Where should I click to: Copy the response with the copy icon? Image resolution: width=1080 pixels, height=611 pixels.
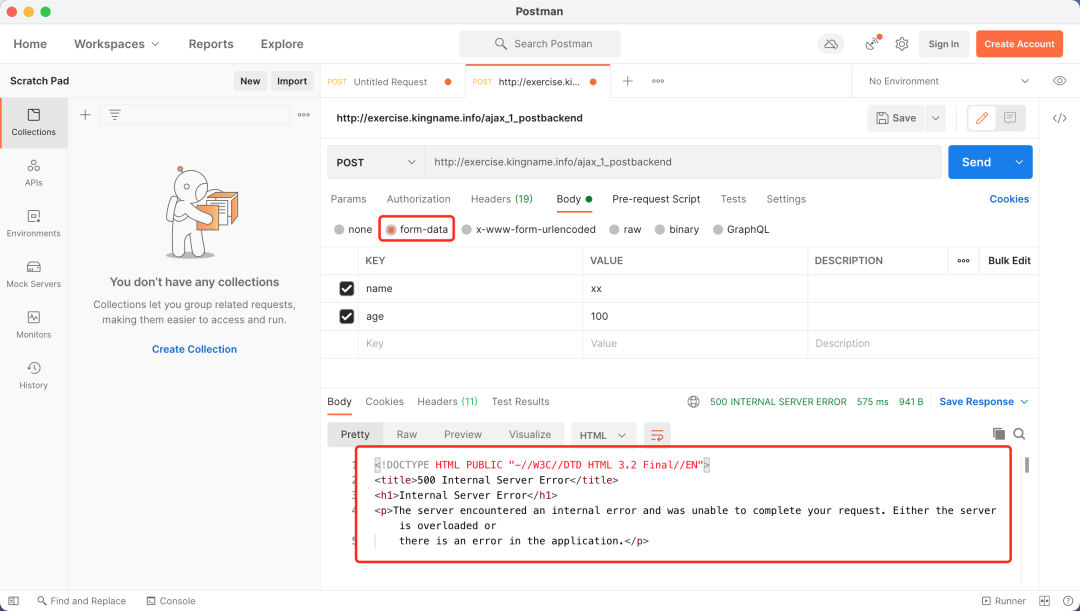coord(998,434)
